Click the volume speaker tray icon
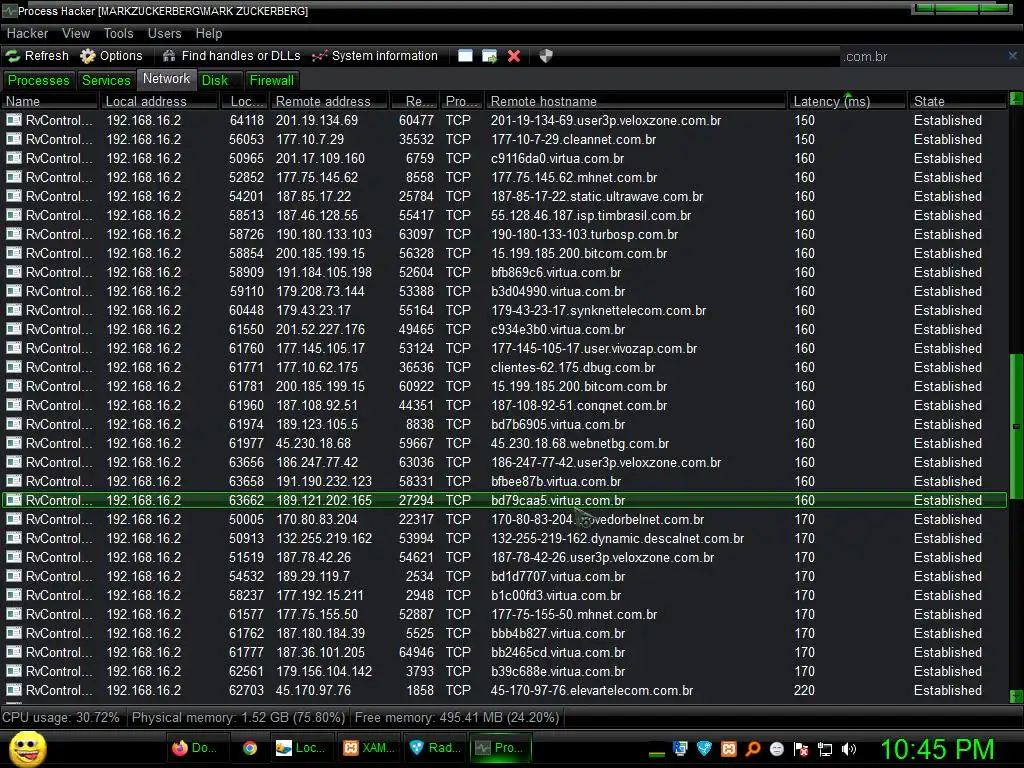1024x768 pixels. [x=849, y=749]
